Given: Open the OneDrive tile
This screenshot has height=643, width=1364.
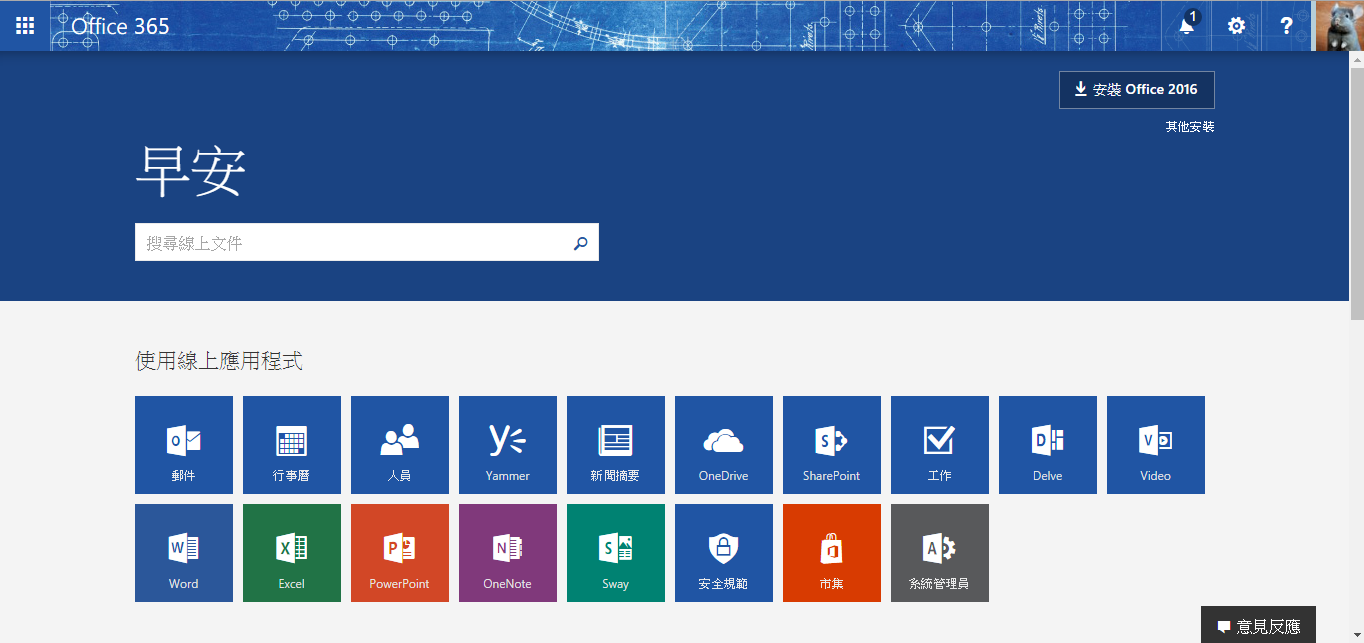Looking at the screenshot, I should [724, 445].
